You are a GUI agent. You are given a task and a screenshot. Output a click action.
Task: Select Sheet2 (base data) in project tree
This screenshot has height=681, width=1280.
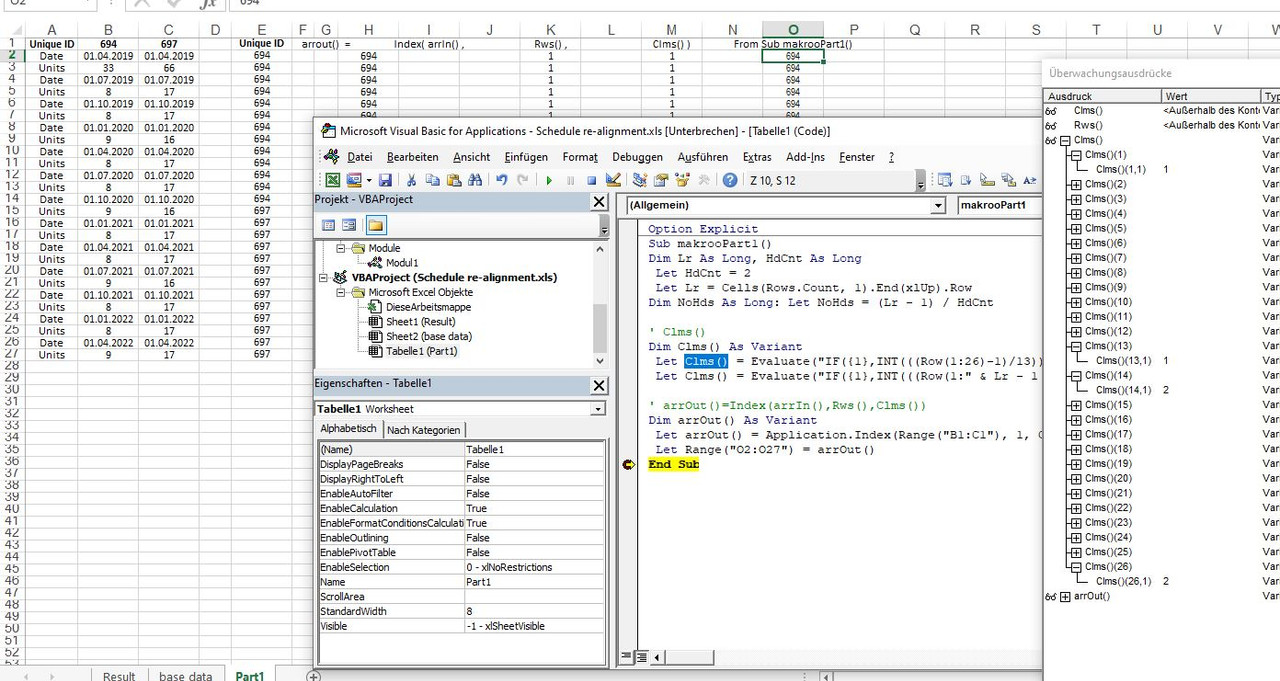pos(428,337)
